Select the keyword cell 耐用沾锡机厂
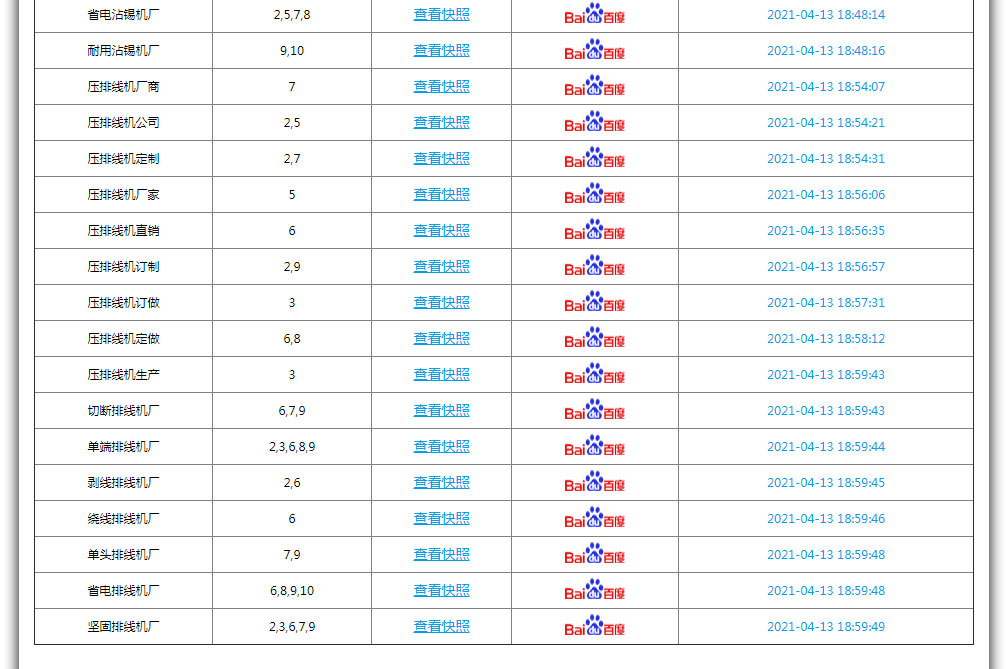 click(123, 50)
